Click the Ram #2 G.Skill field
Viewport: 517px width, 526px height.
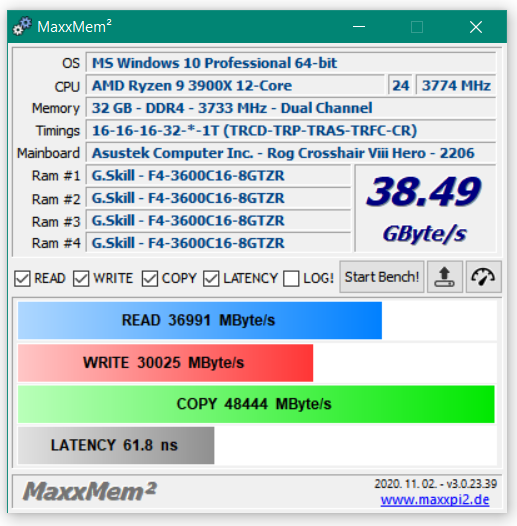point(218,198)
